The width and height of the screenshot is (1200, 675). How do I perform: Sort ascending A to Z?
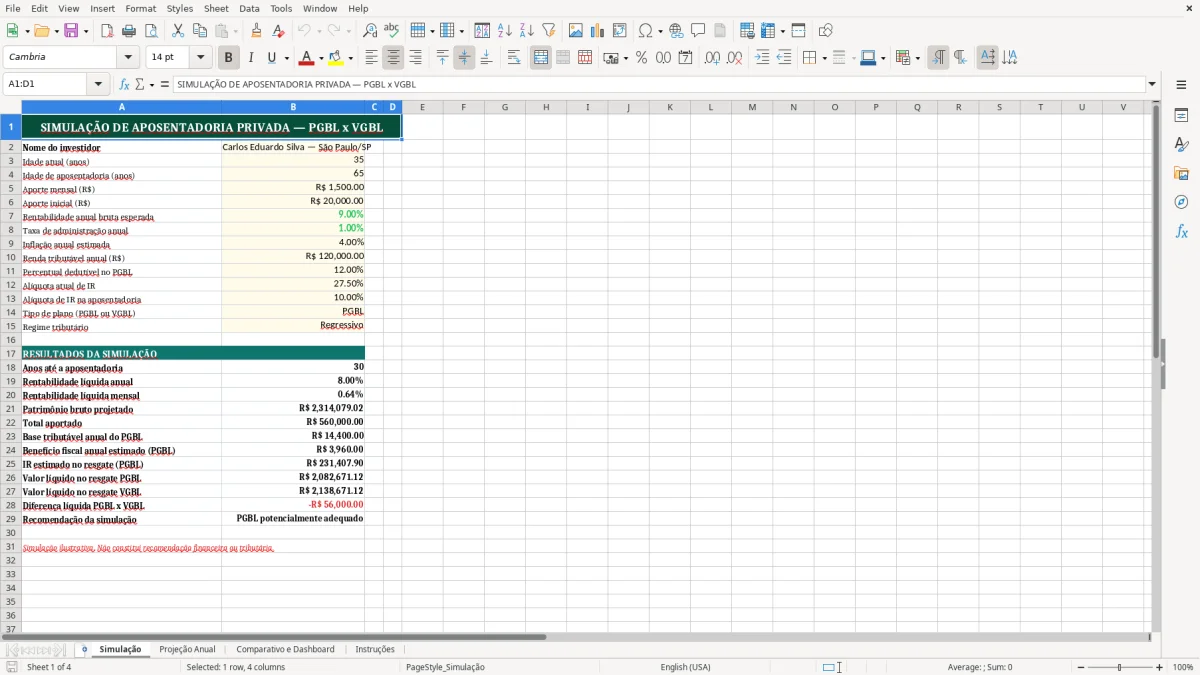point(505,31)
